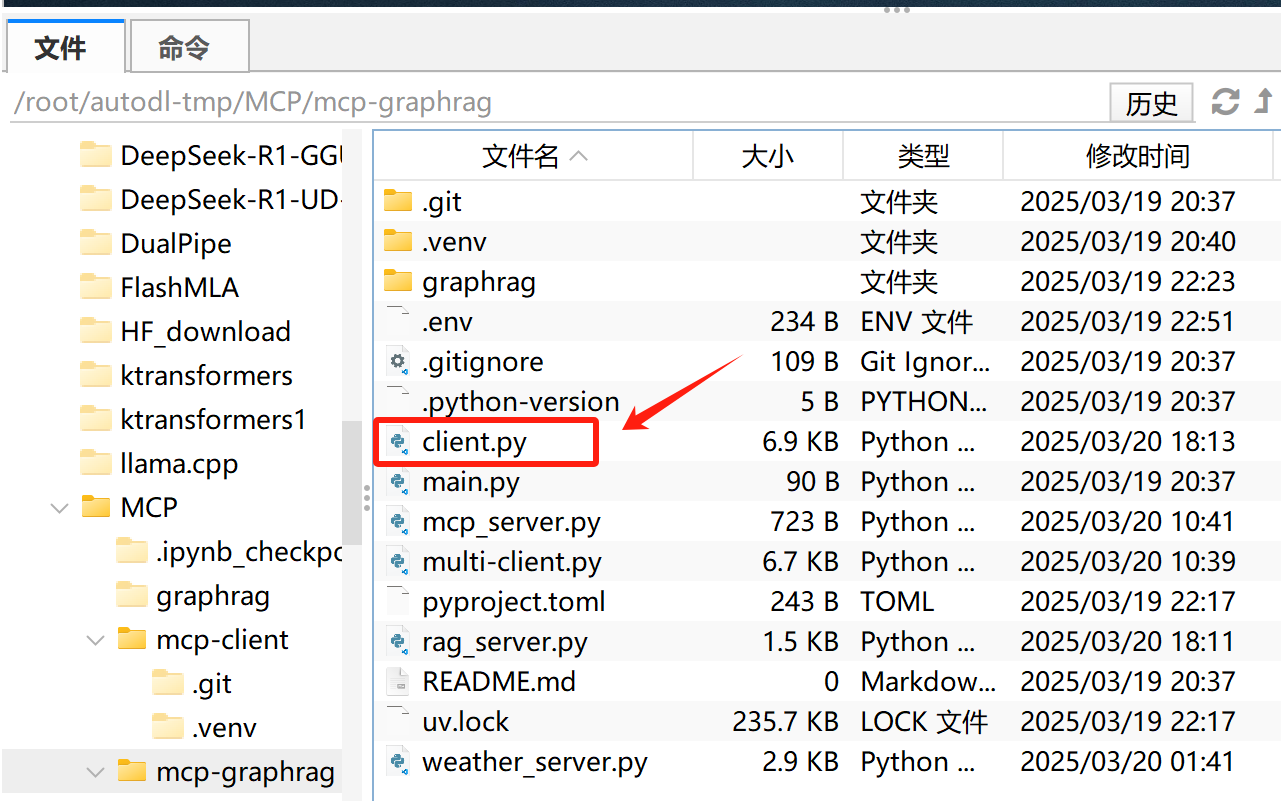The image size is (1281, 801).
Task: Click the .git folder icon in file list
Action: (x=398, y=201)
